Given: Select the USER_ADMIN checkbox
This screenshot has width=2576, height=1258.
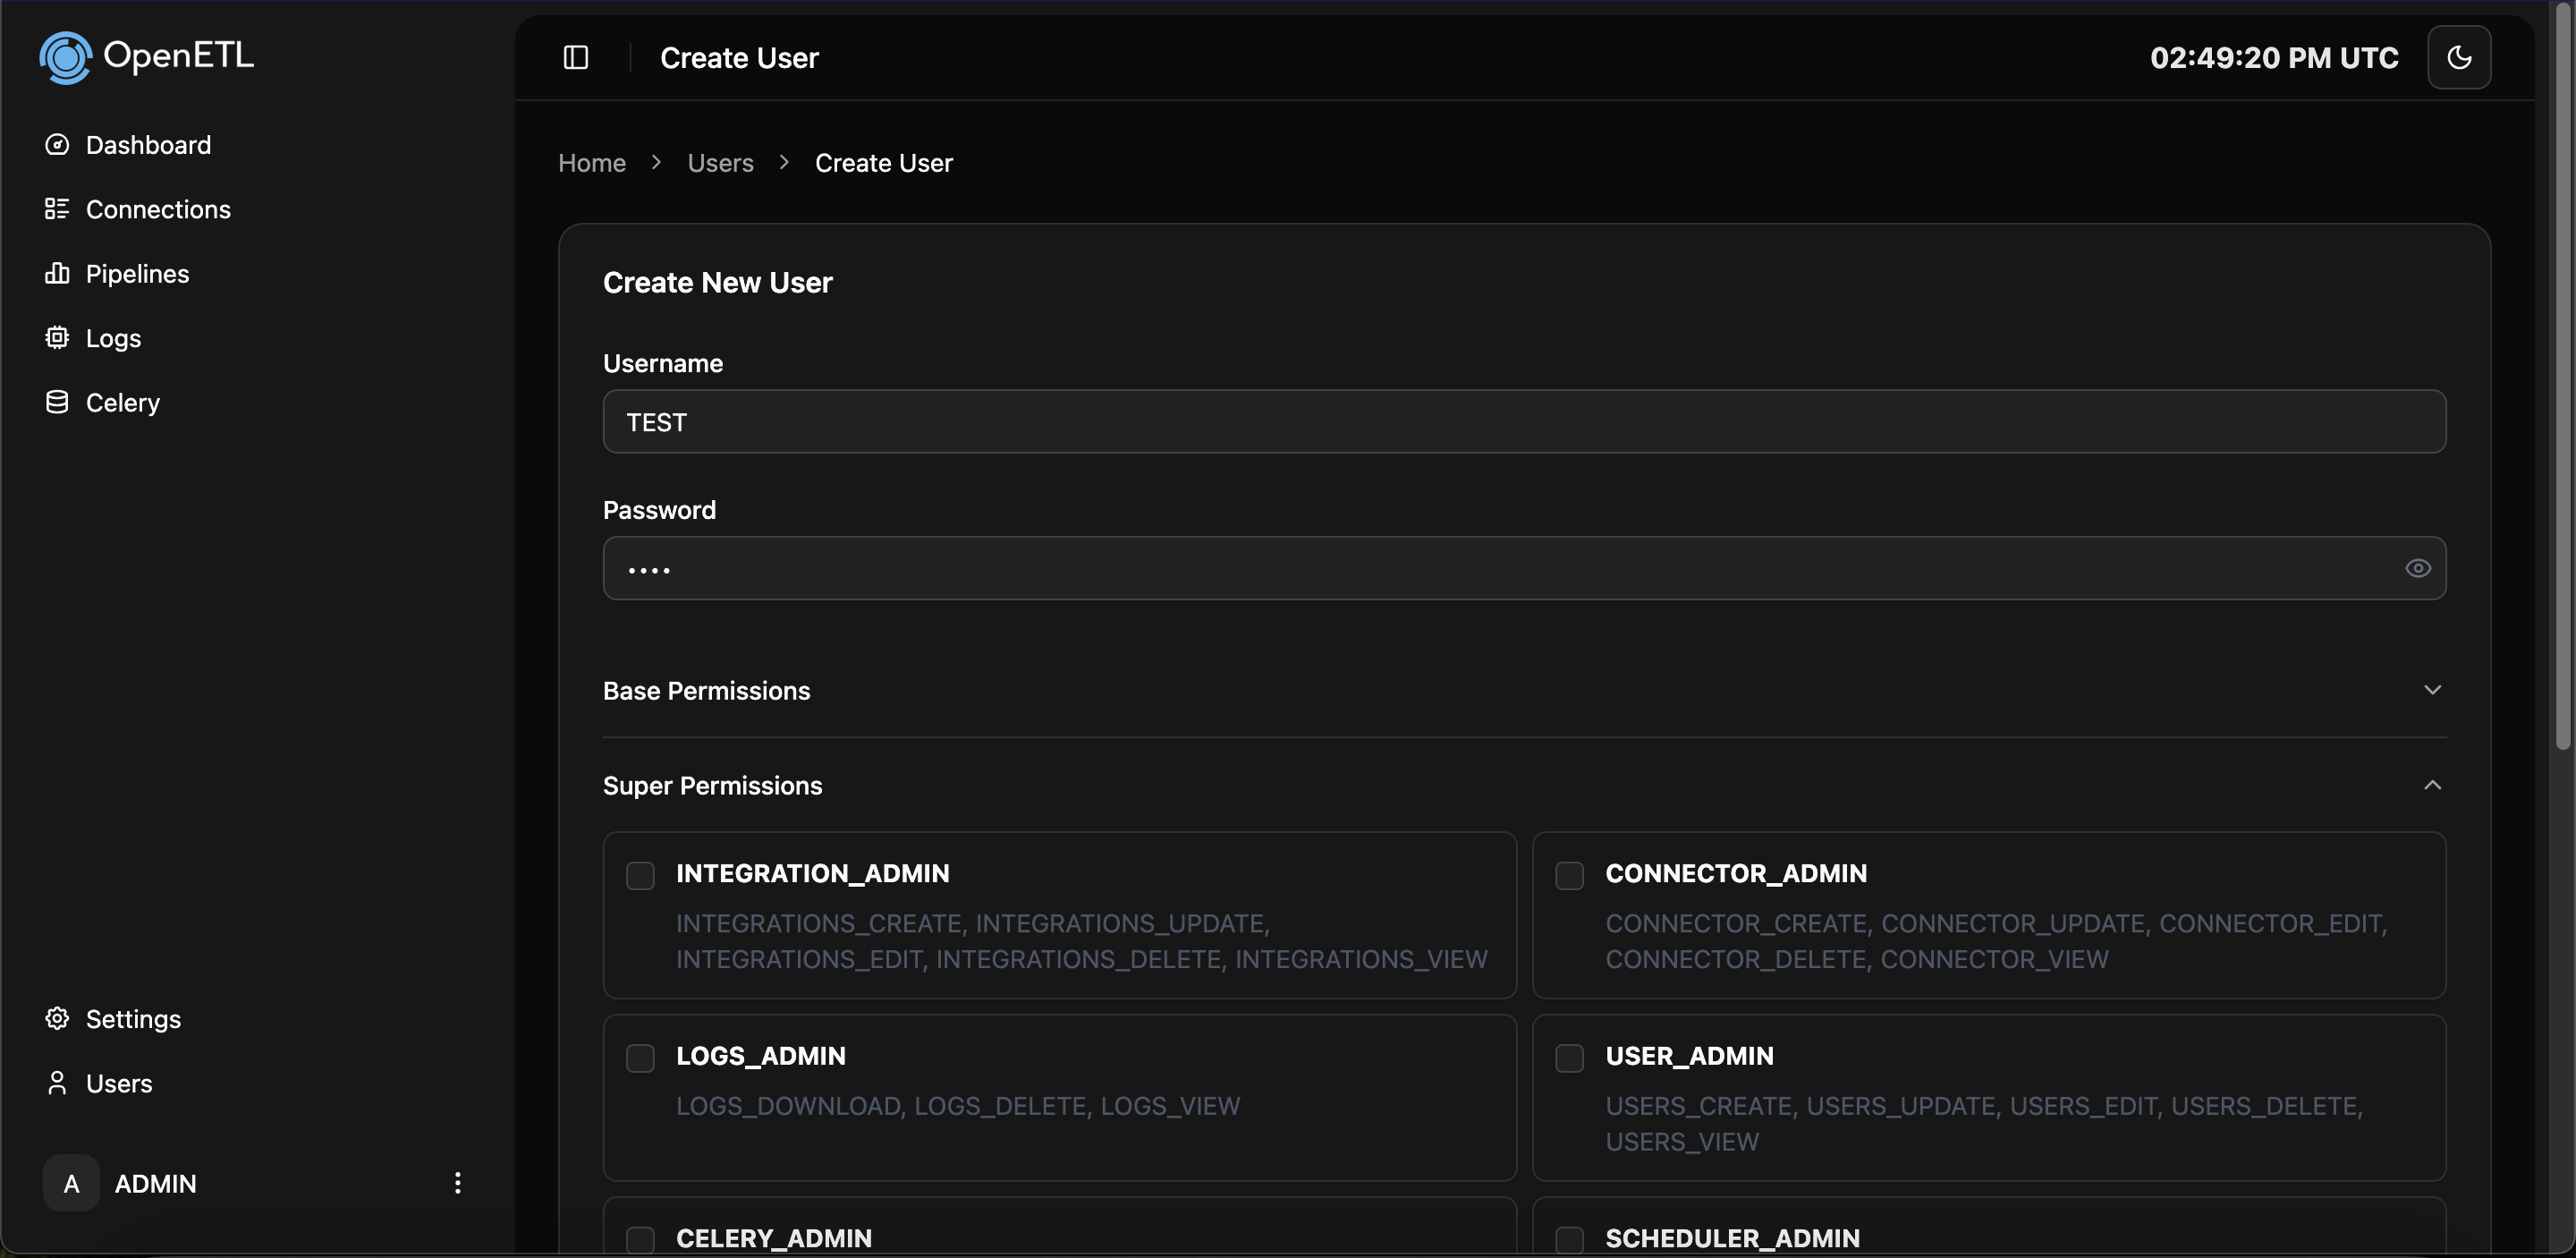Looking at the screenshot, I should pyautogui.click(x=1569, y=1058).
